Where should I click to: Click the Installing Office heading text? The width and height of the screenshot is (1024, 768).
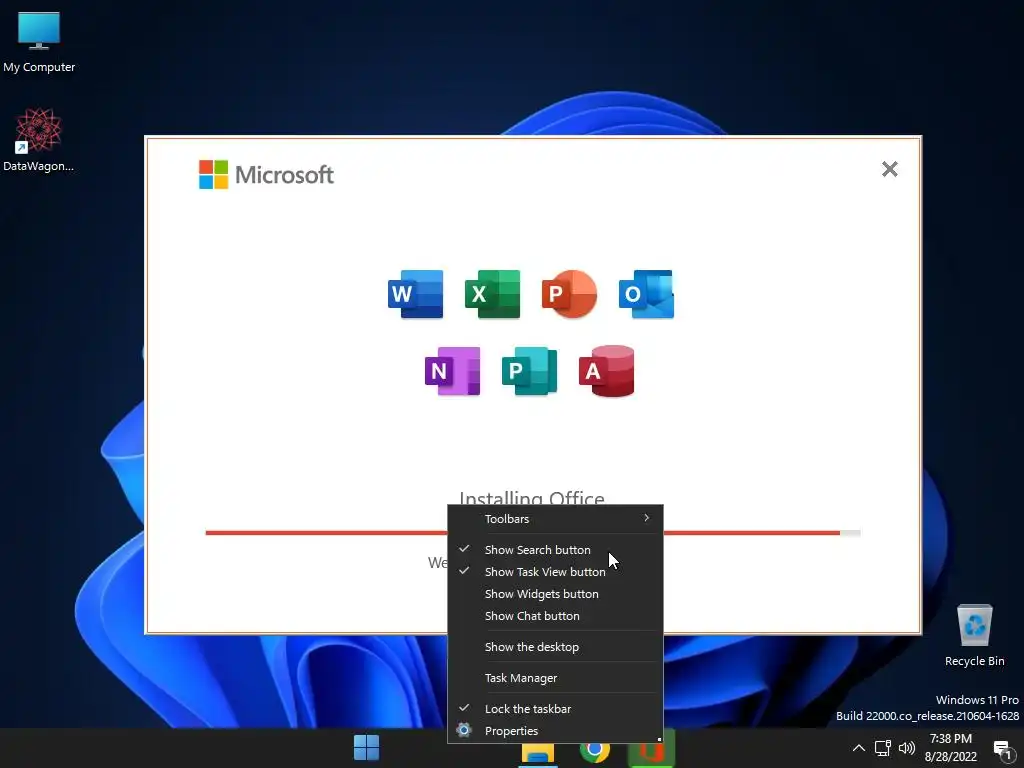click(x=532, y=497)
